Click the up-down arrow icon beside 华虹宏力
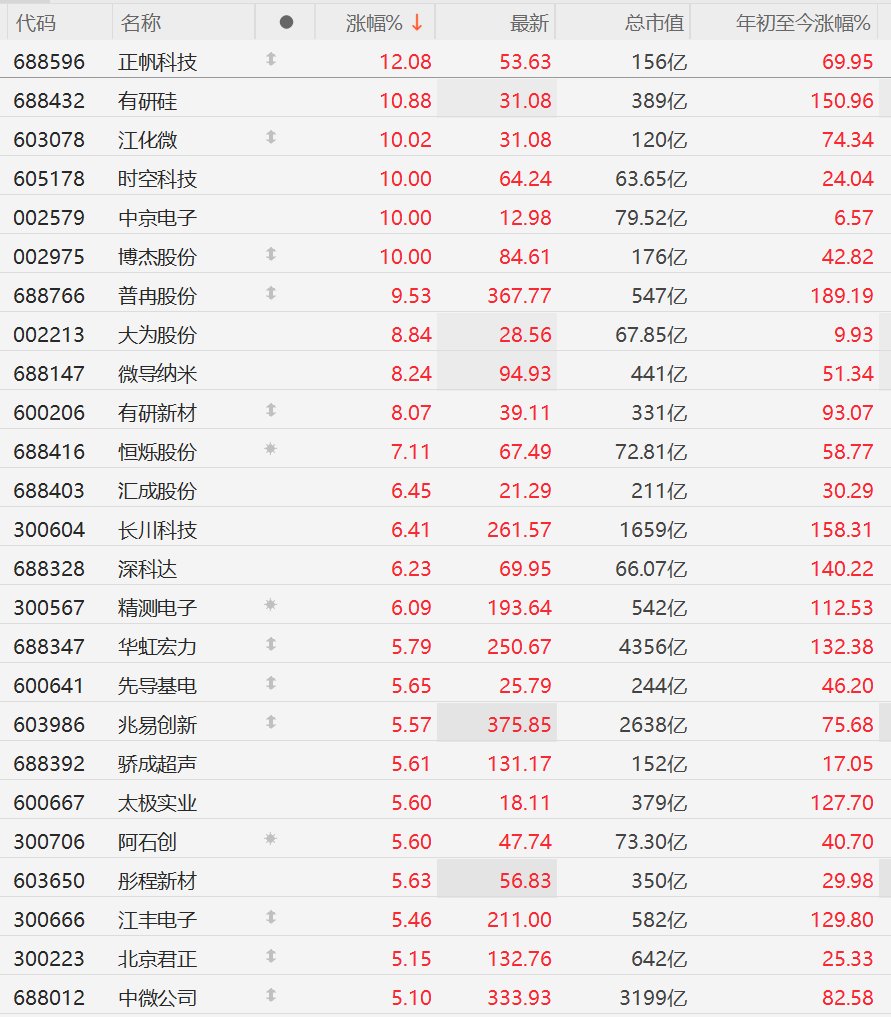 271,644
